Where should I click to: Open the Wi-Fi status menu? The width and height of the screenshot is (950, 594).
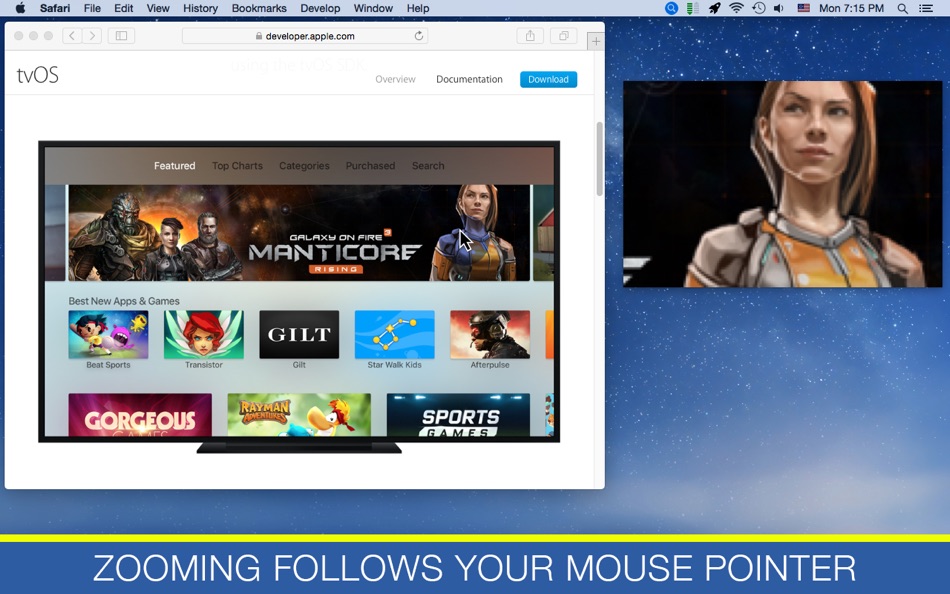point(736,8)
